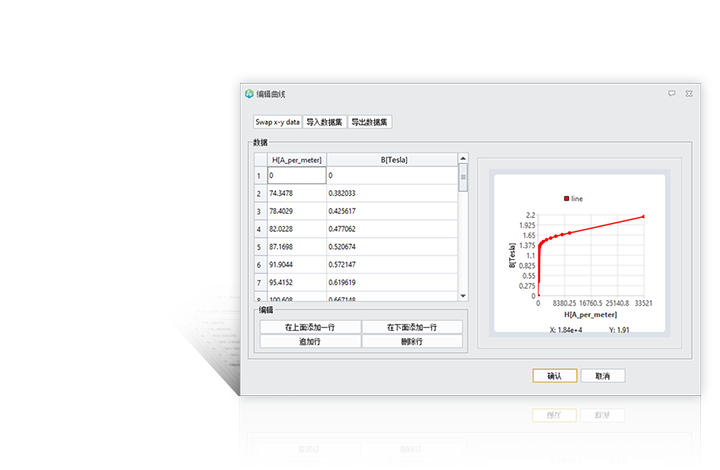Click the Swap x-y data button

pyautogui.click(x=277, y=122)
